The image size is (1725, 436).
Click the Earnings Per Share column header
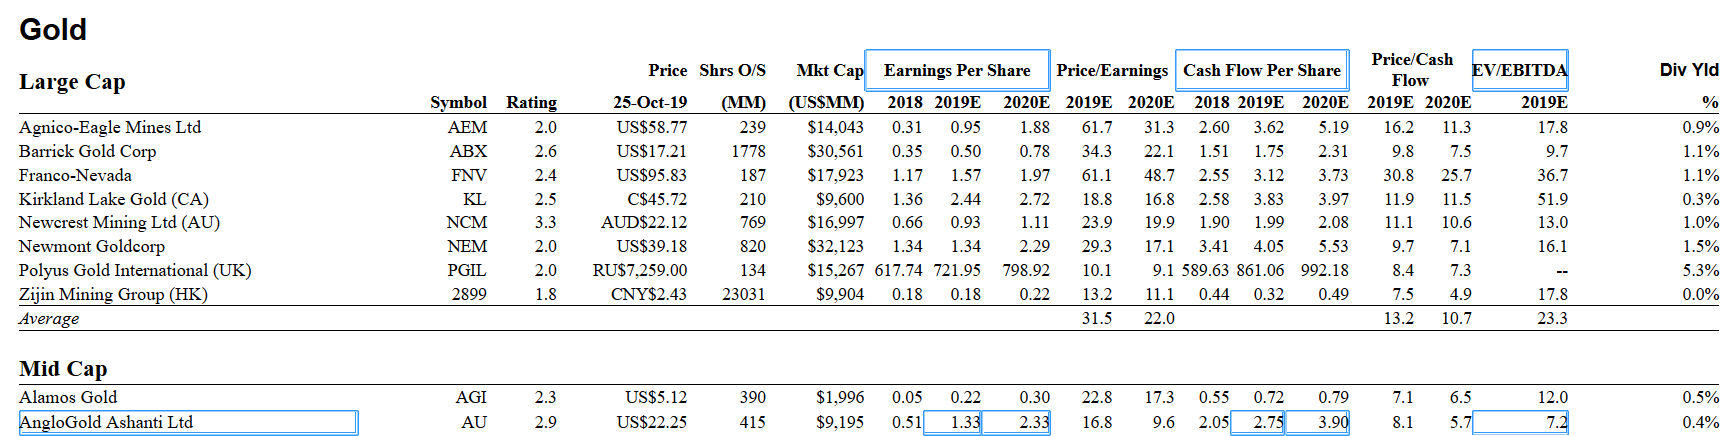(956, 70)
